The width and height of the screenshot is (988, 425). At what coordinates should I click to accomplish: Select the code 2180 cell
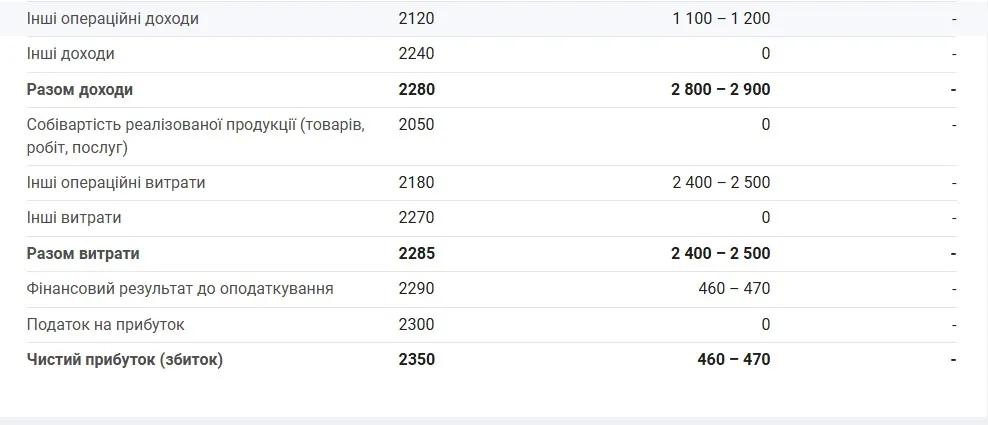coord(416,183)
